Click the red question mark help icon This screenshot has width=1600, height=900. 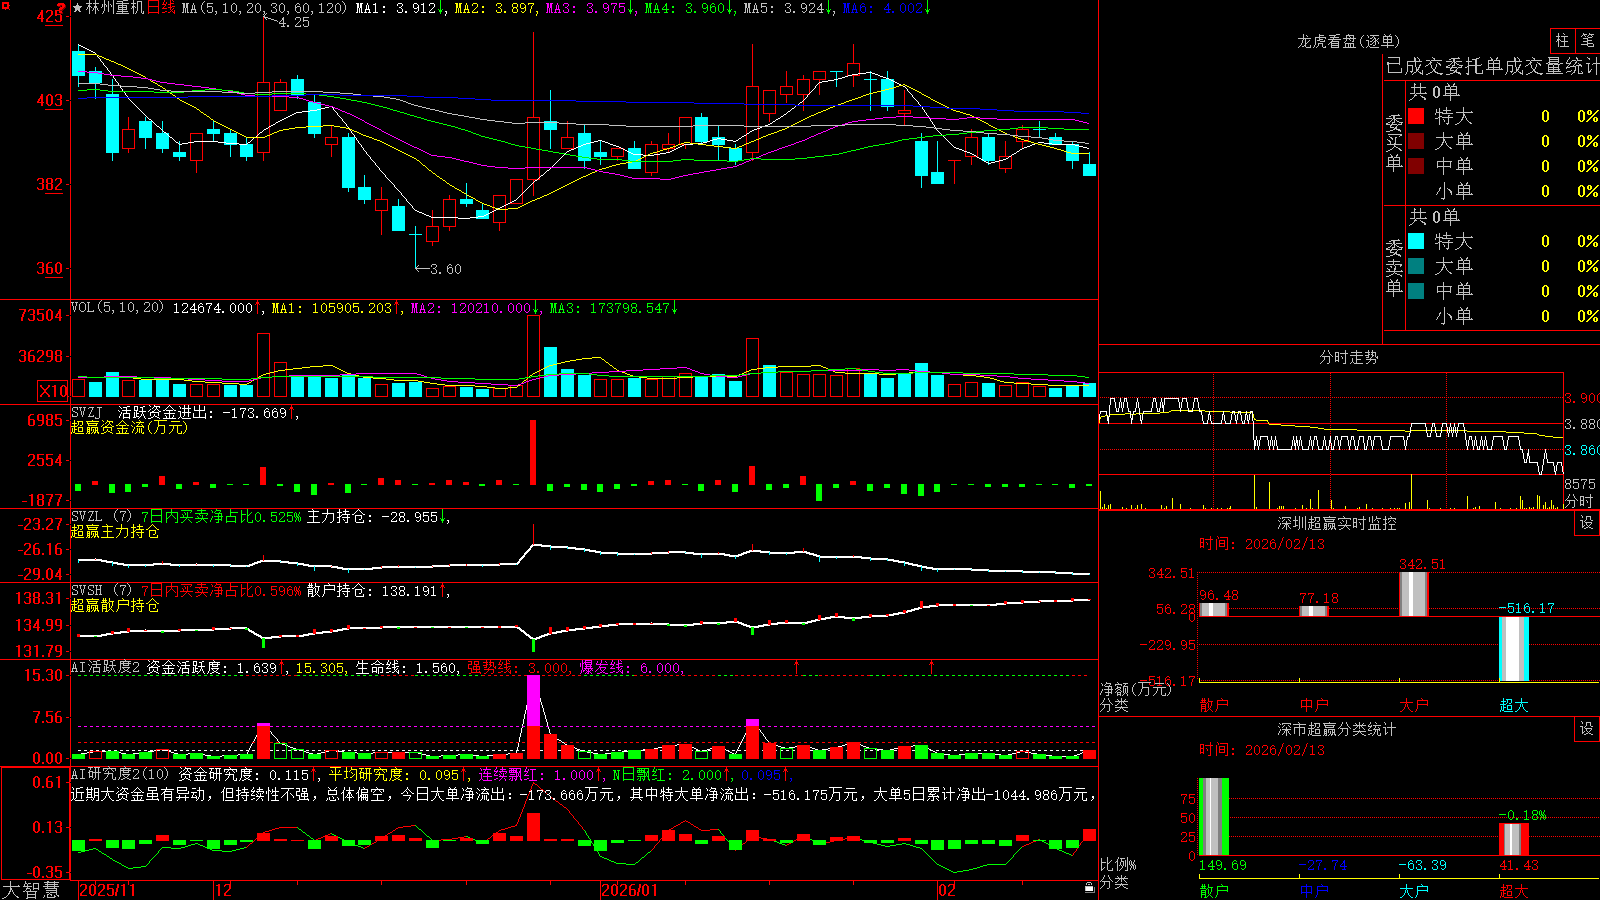click(x=61, y=8)
